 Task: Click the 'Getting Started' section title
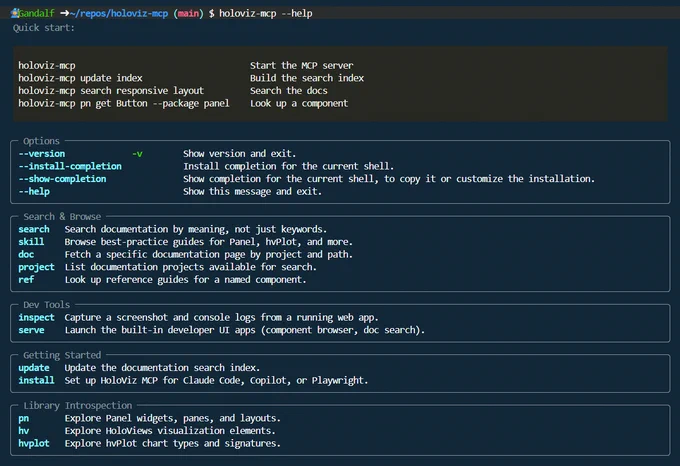tap(62, 355)
